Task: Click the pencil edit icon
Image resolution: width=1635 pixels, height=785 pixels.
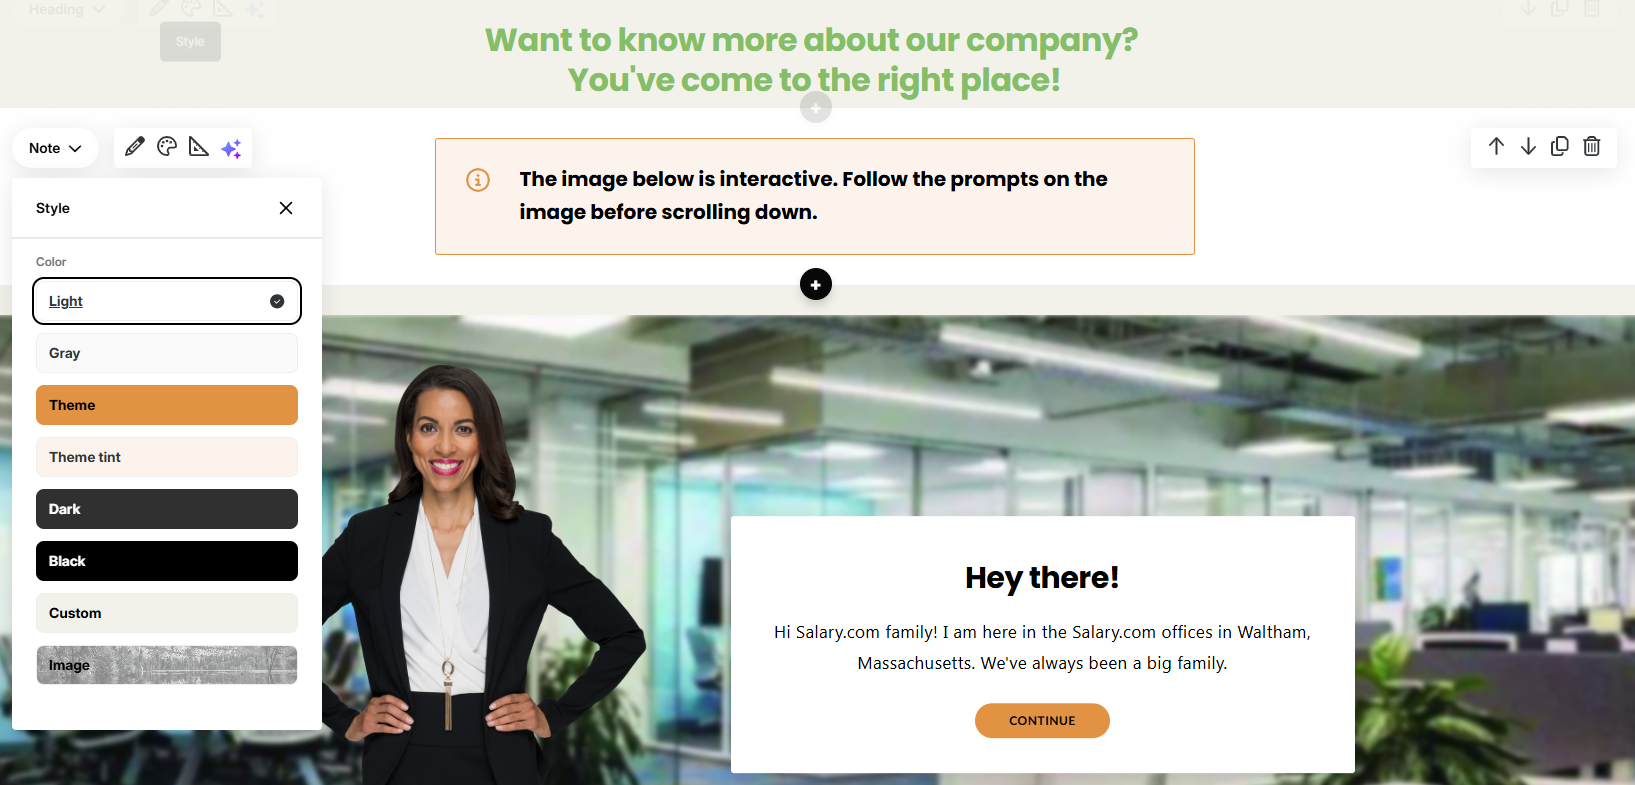Action: point(135,147)
